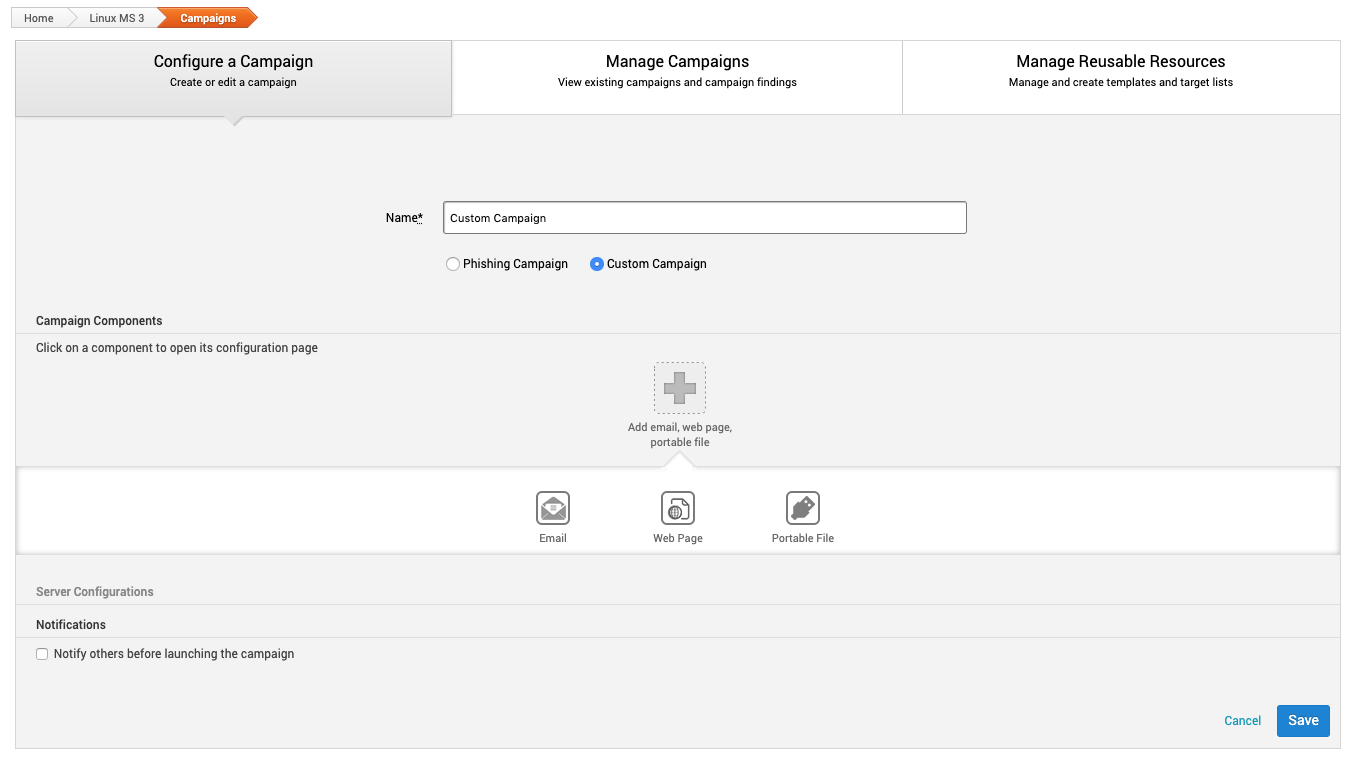This screenshot has width=1349, height=760.
Task: Click into the campaign Name text field
Action: coord(704,218)
